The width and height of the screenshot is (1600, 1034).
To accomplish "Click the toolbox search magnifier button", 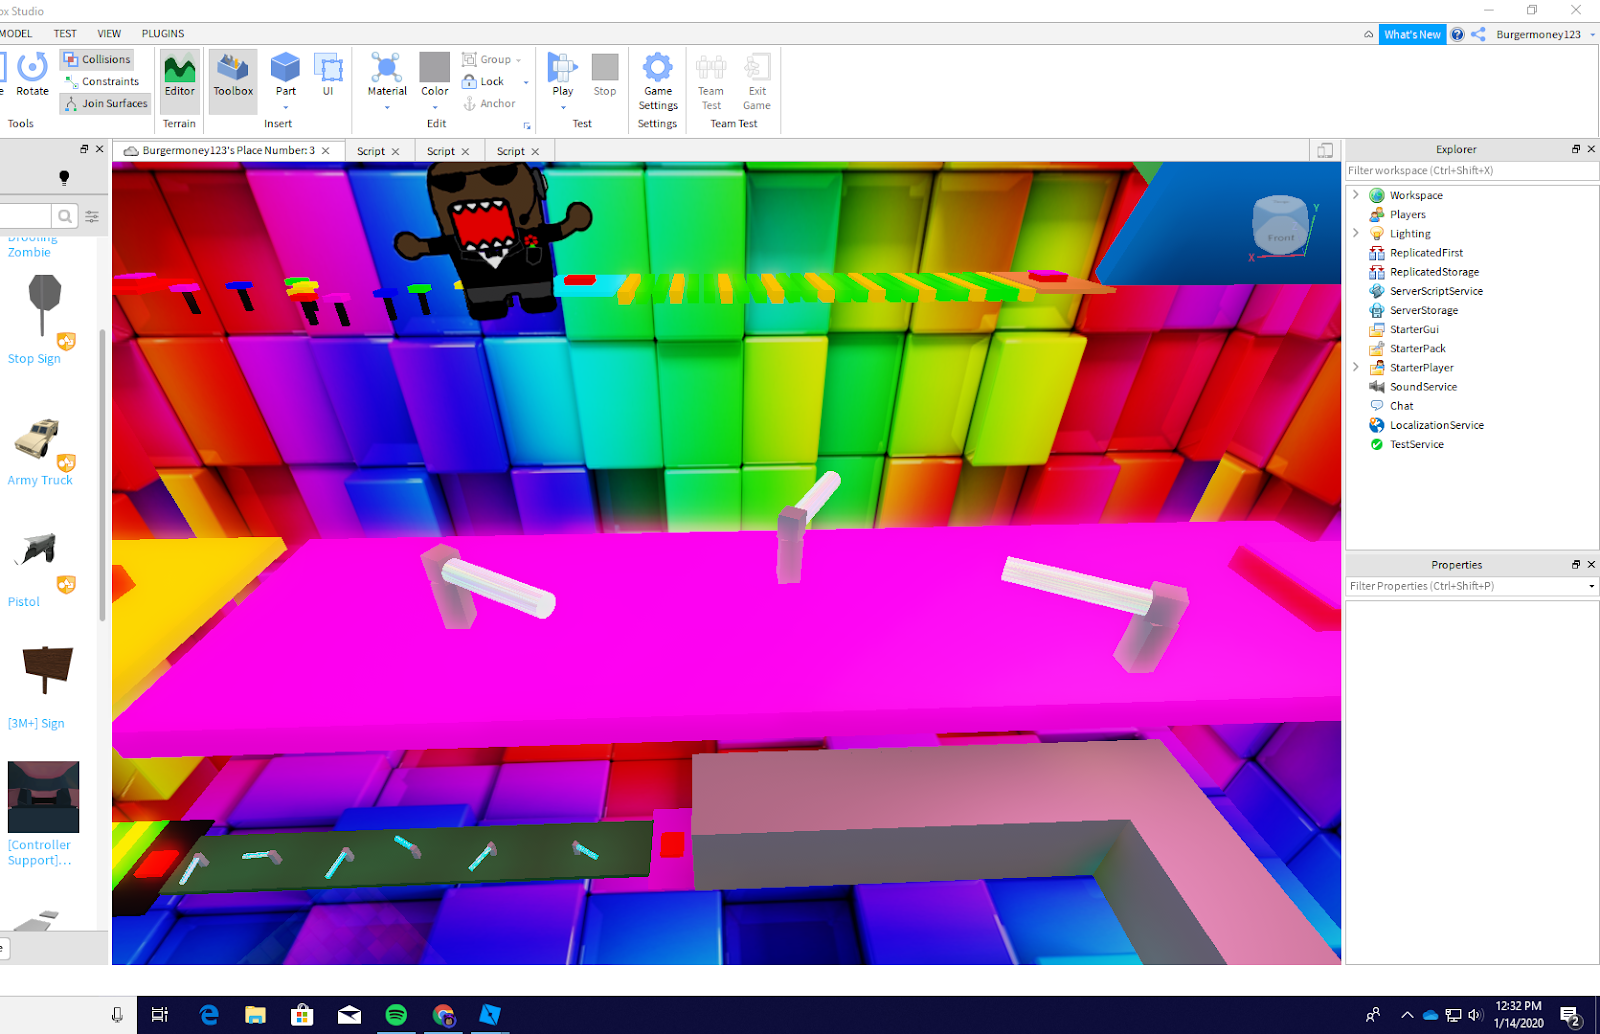I will point(65,216).
